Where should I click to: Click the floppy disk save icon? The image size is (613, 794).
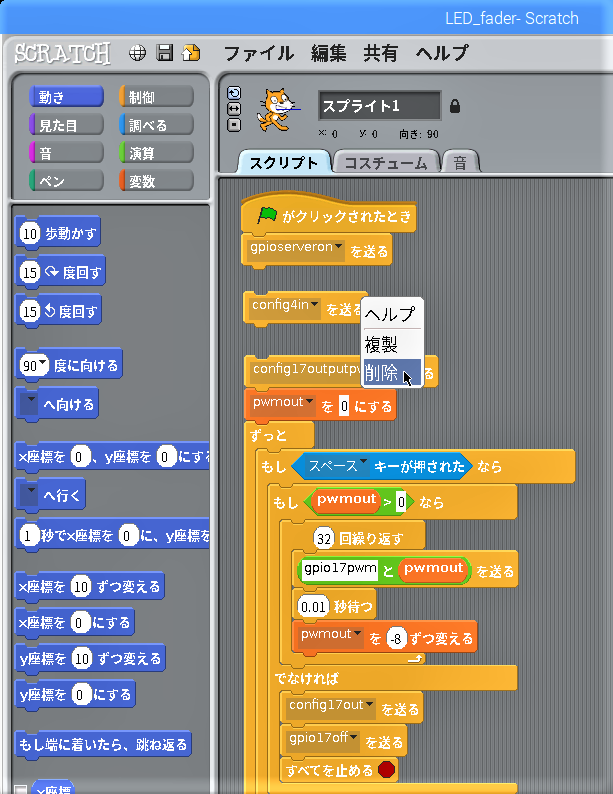click(x=165, y=53)
